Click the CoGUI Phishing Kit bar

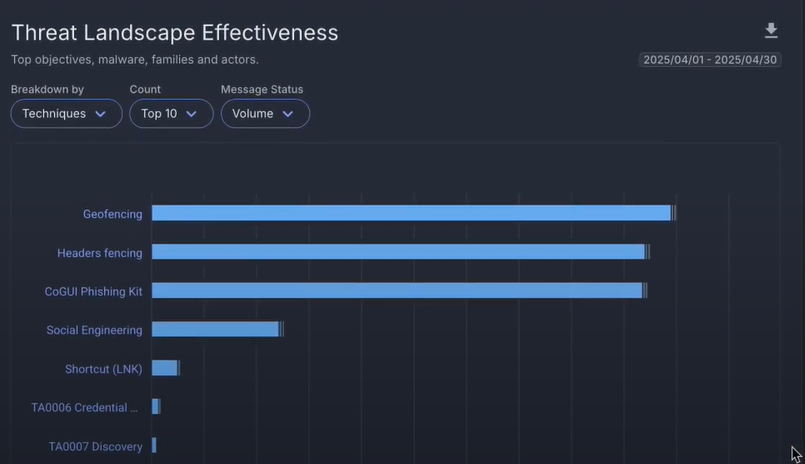396,291
